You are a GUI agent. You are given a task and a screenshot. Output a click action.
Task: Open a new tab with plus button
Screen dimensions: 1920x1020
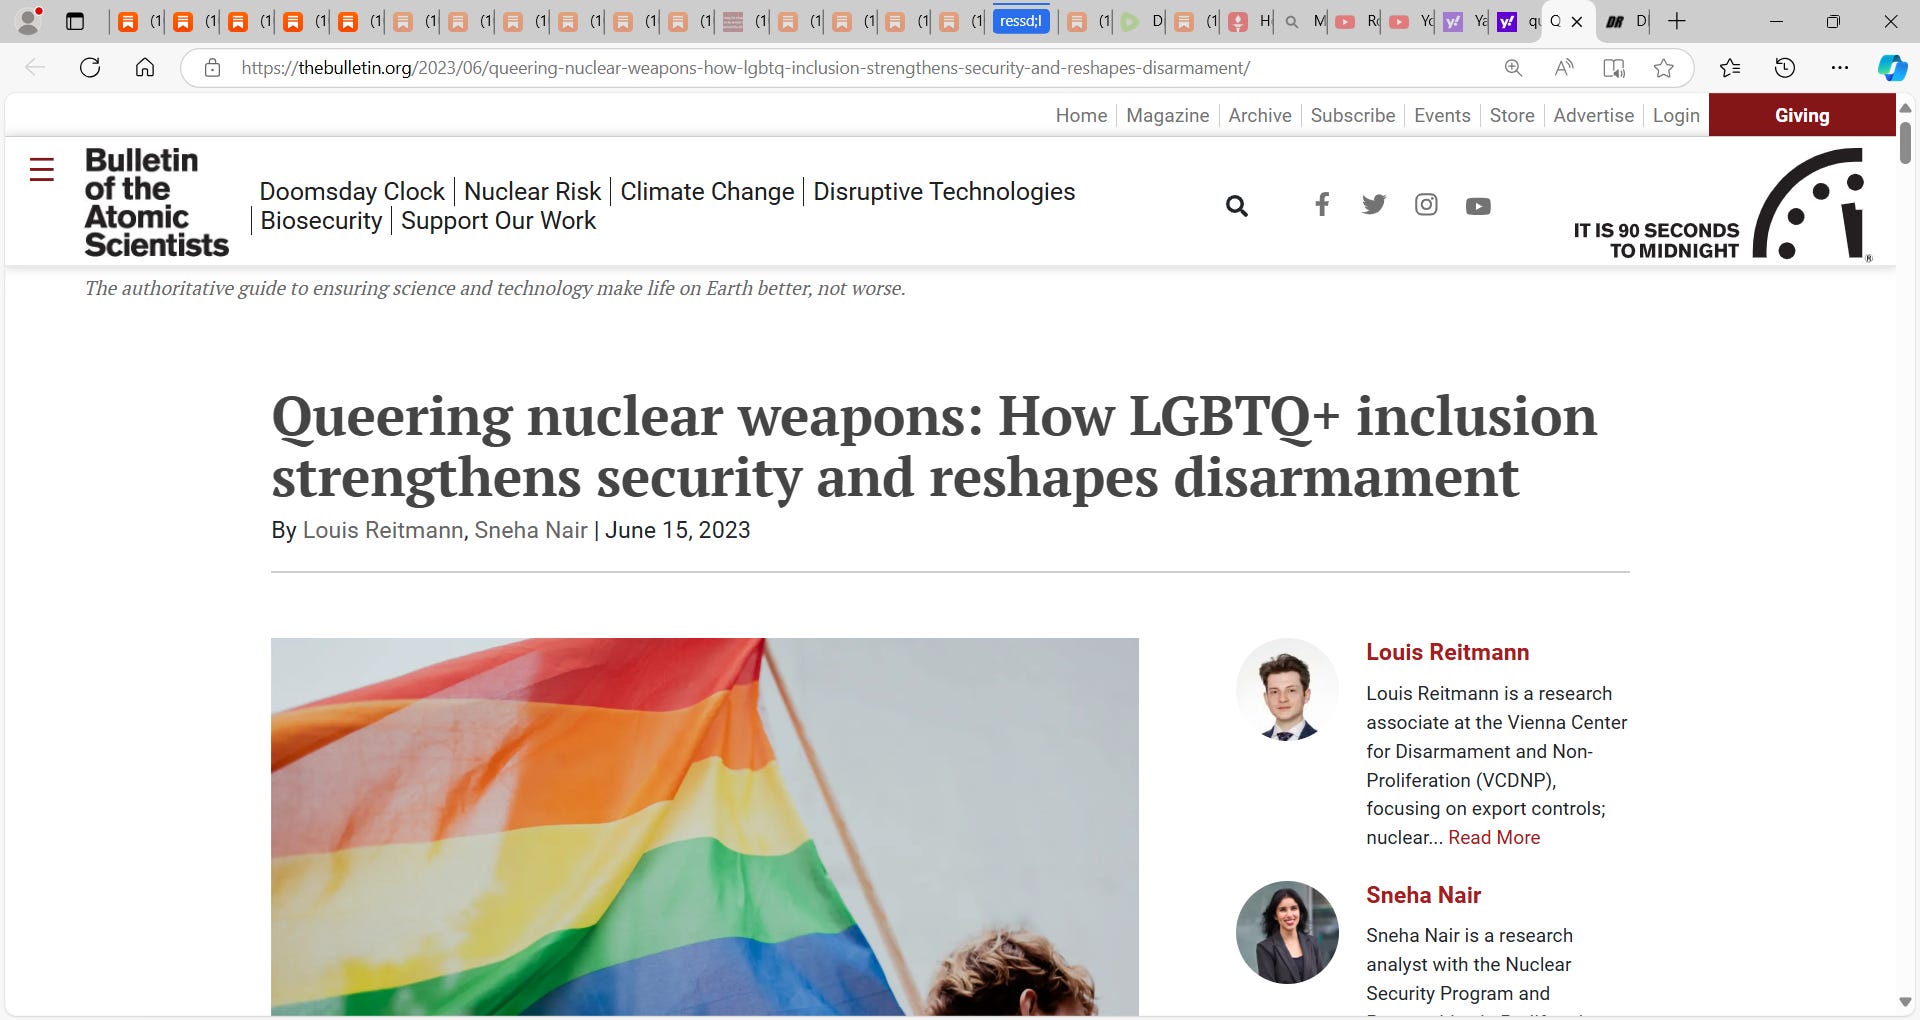click(x=1677, y=21)
